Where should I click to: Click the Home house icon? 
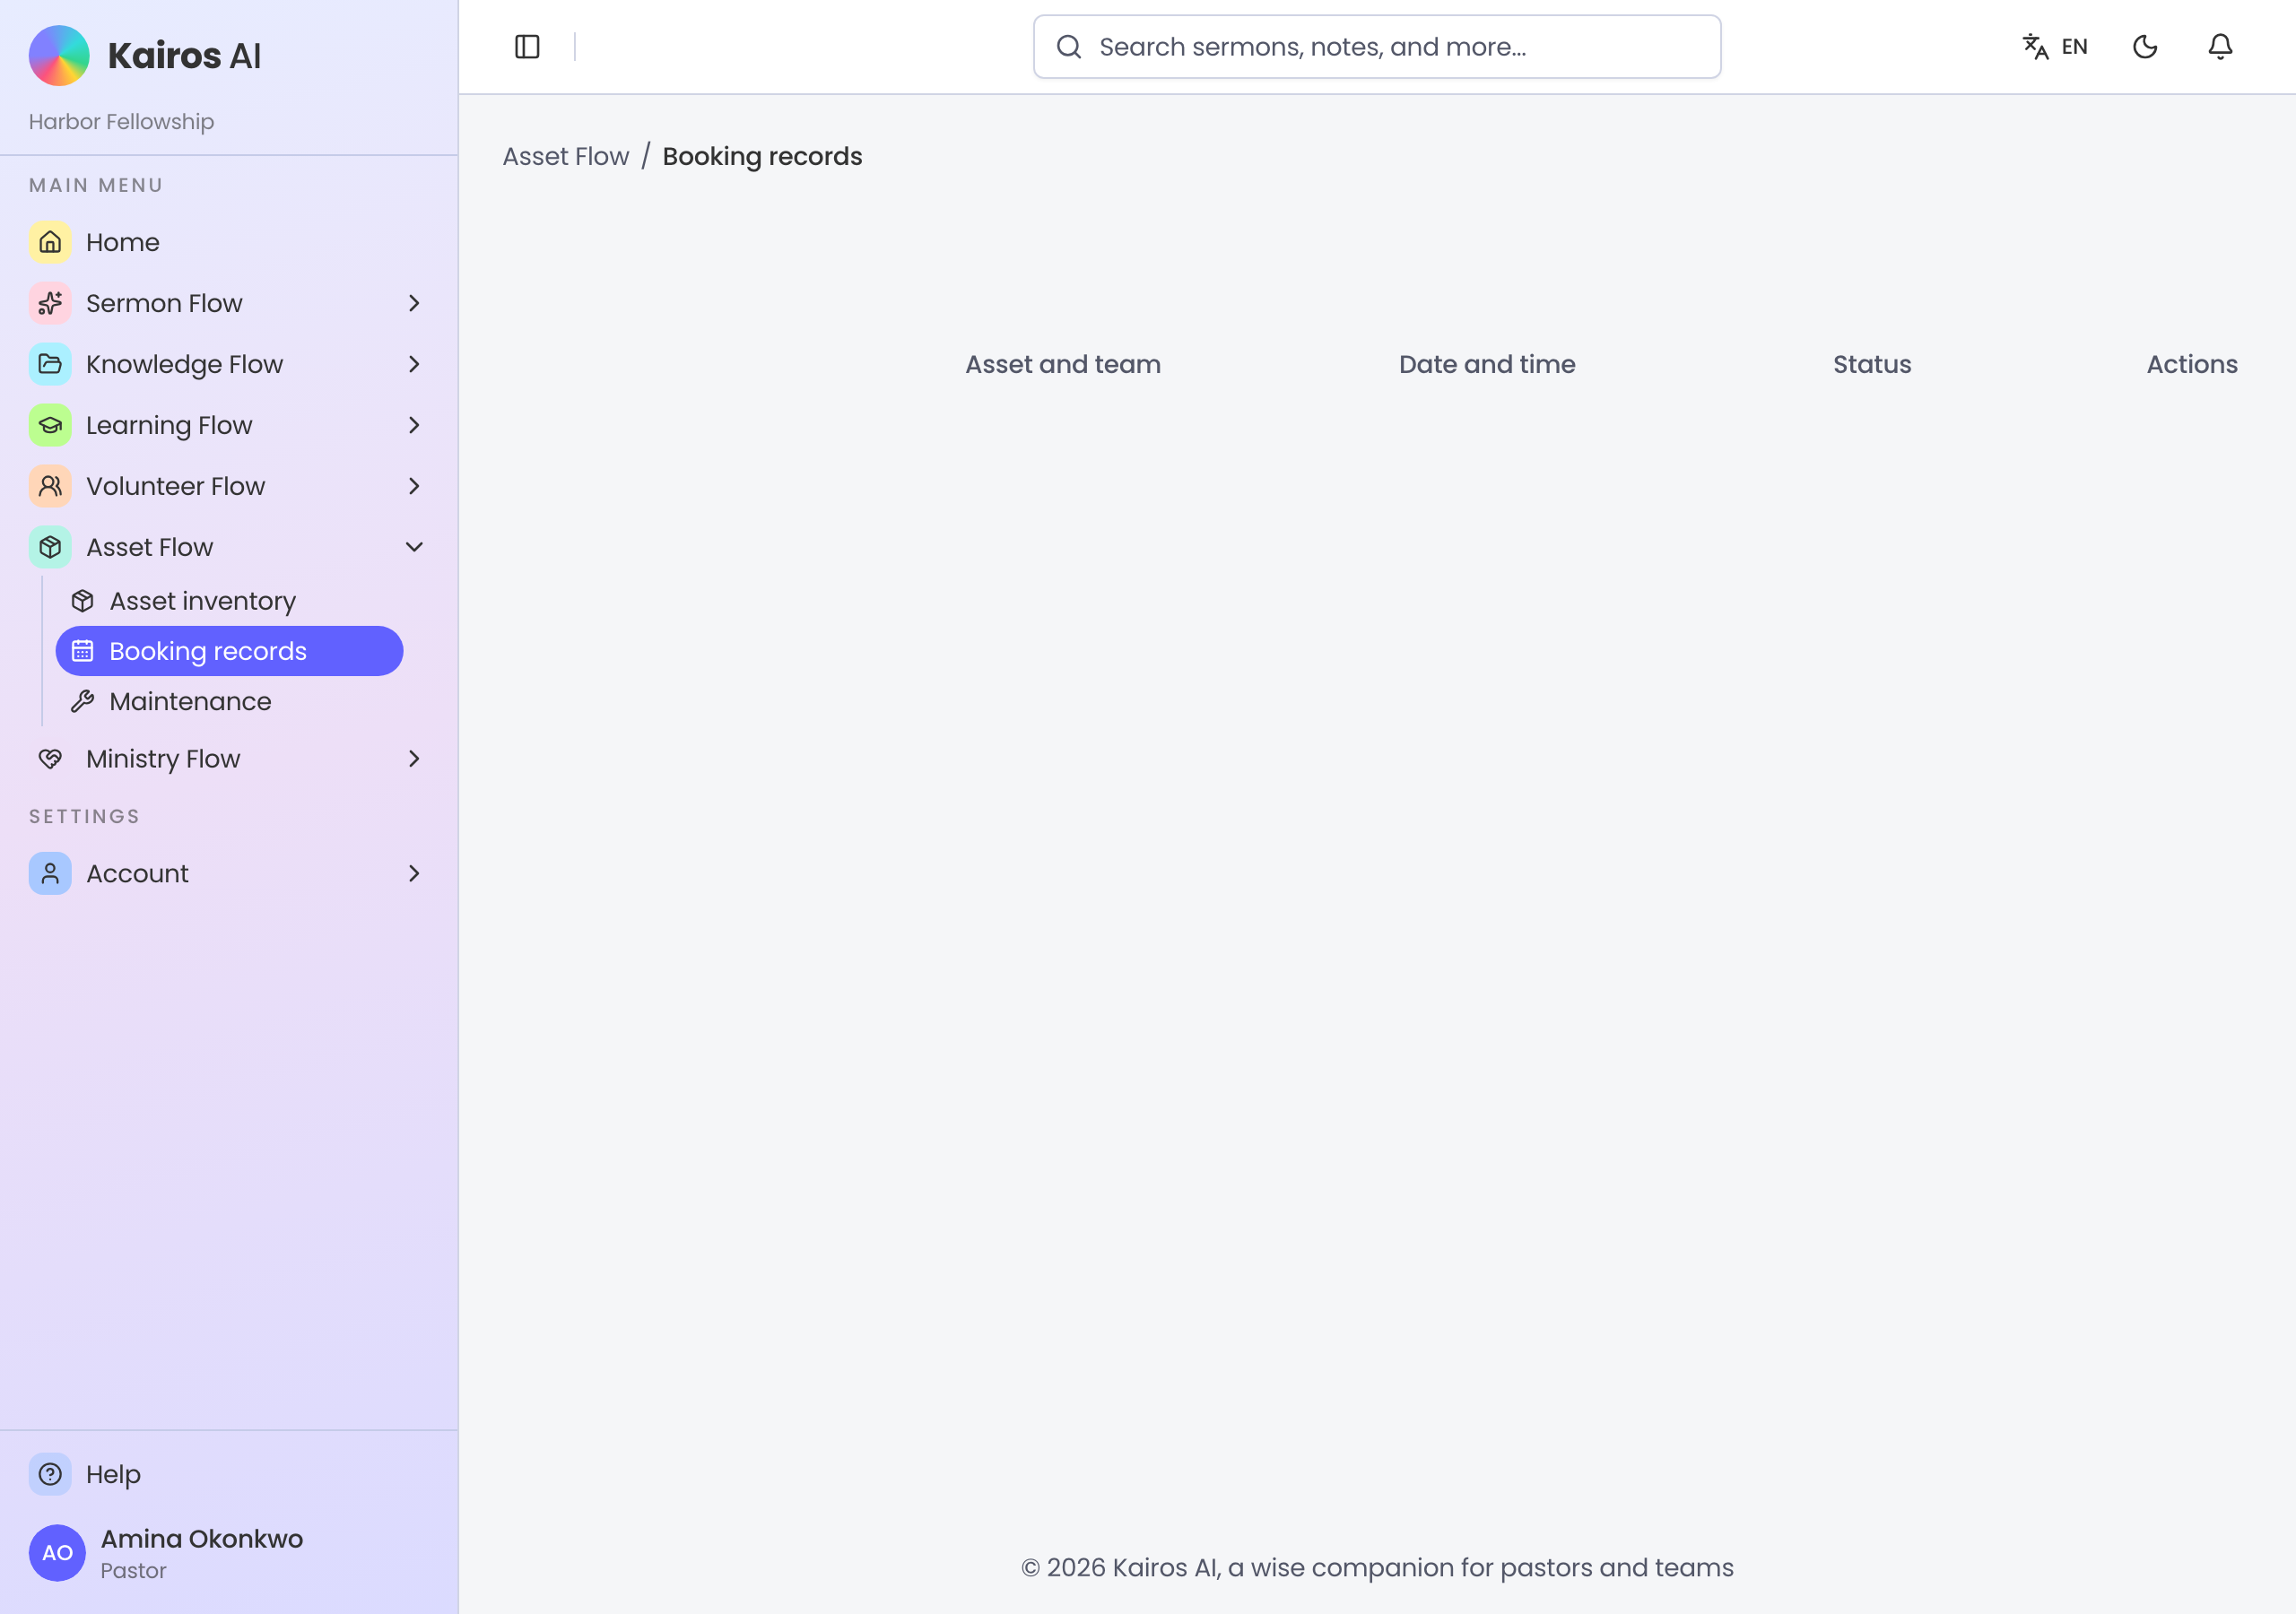(x=50, y=242)
